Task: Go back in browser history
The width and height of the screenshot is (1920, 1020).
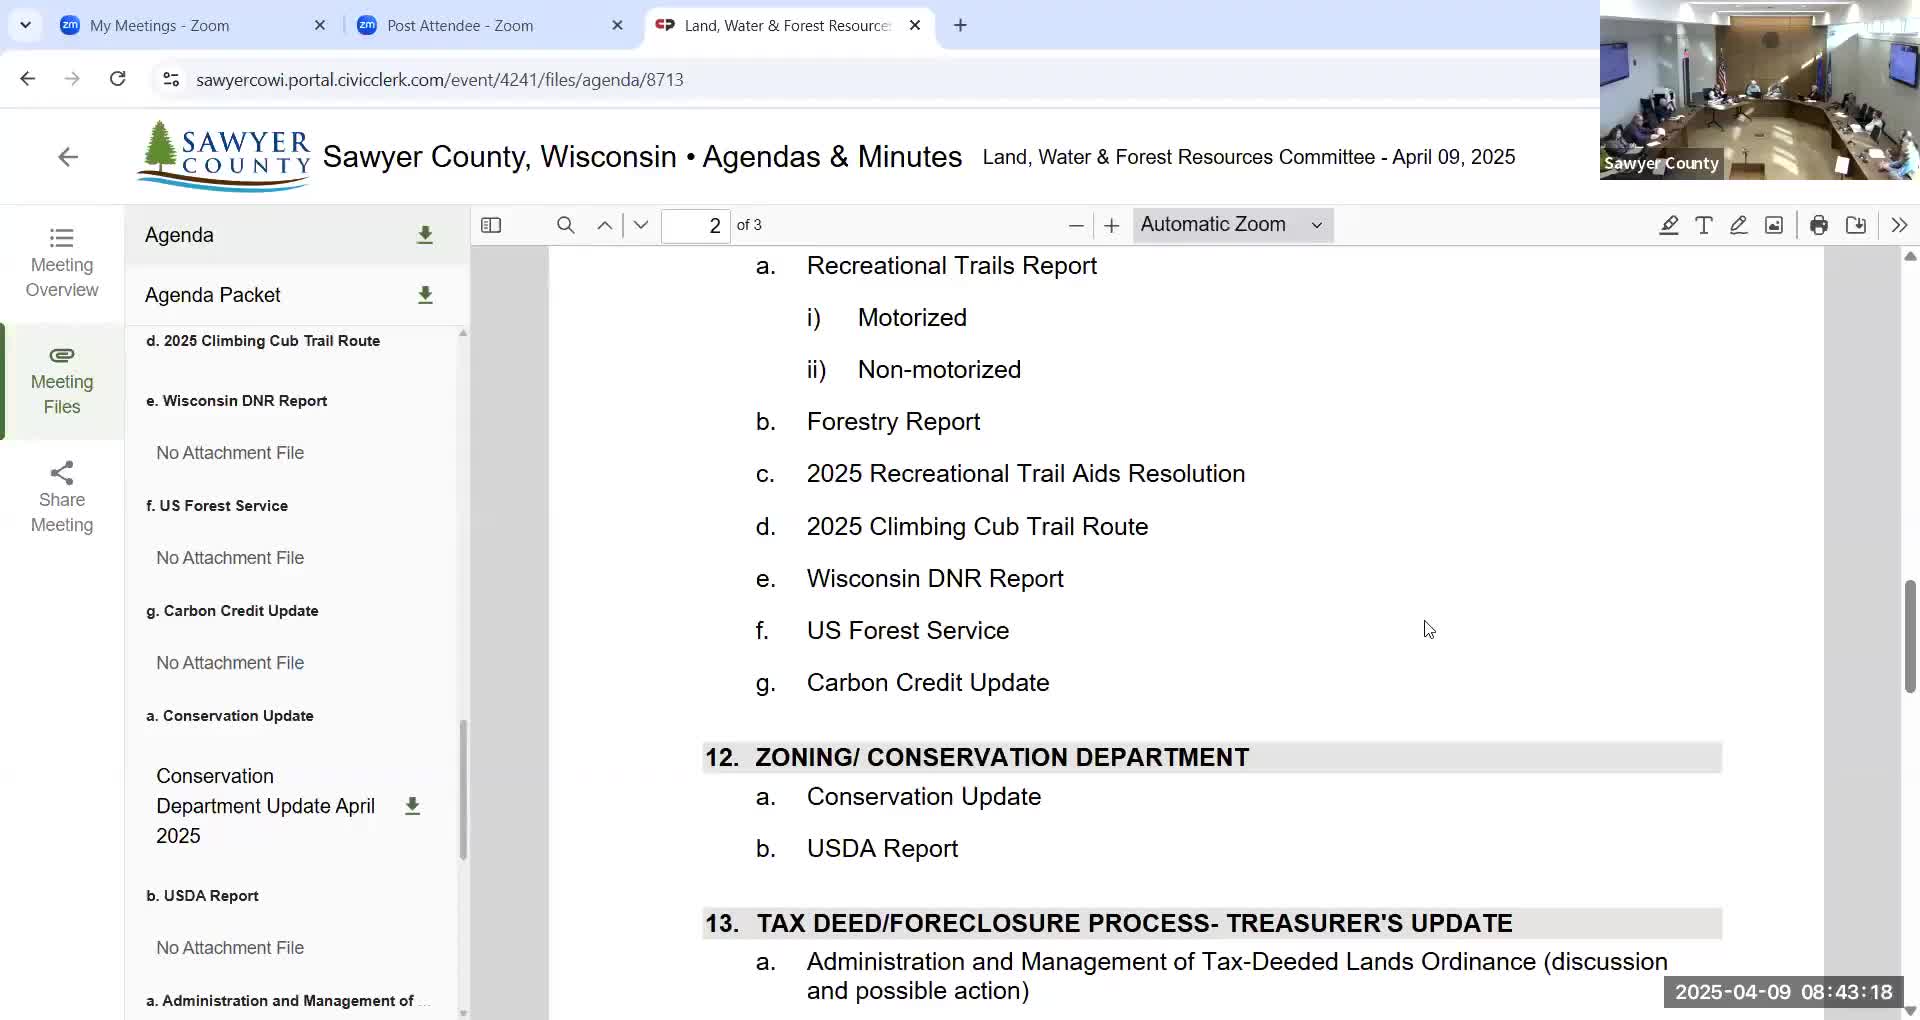Action: (27, 79)
